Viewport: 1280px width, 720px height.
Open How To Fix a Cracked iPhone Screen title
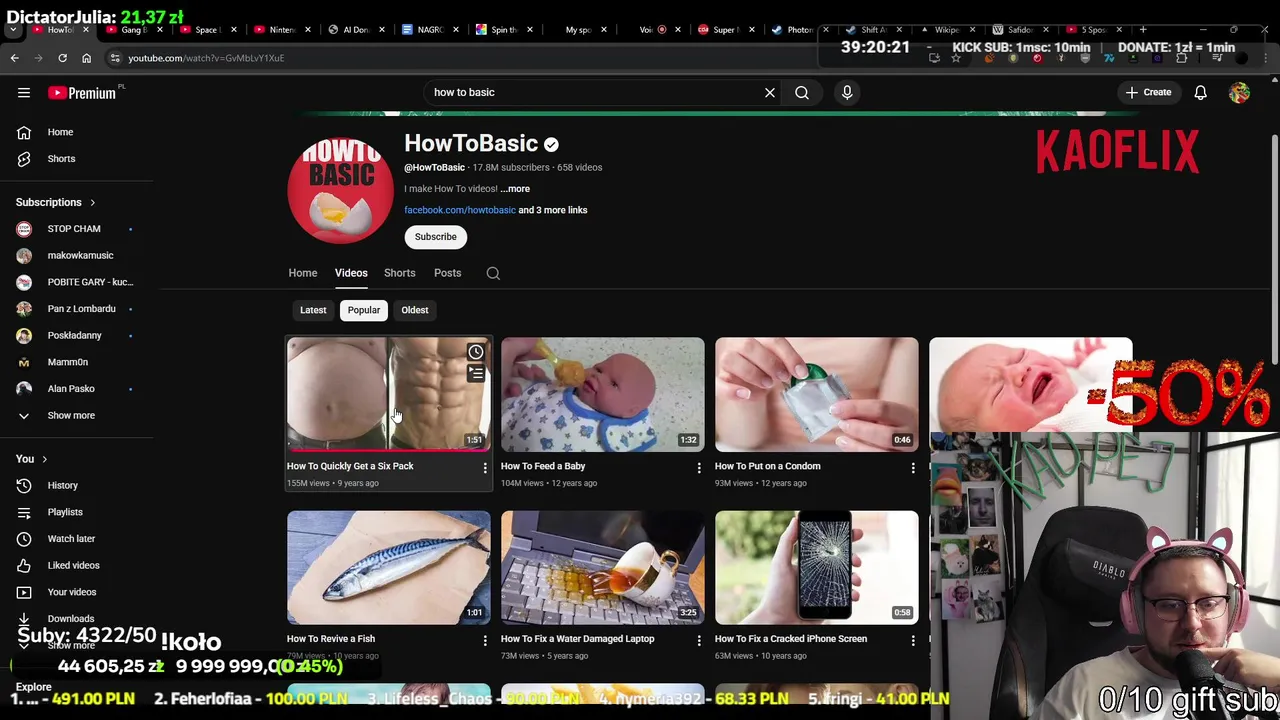click(791, 639)
